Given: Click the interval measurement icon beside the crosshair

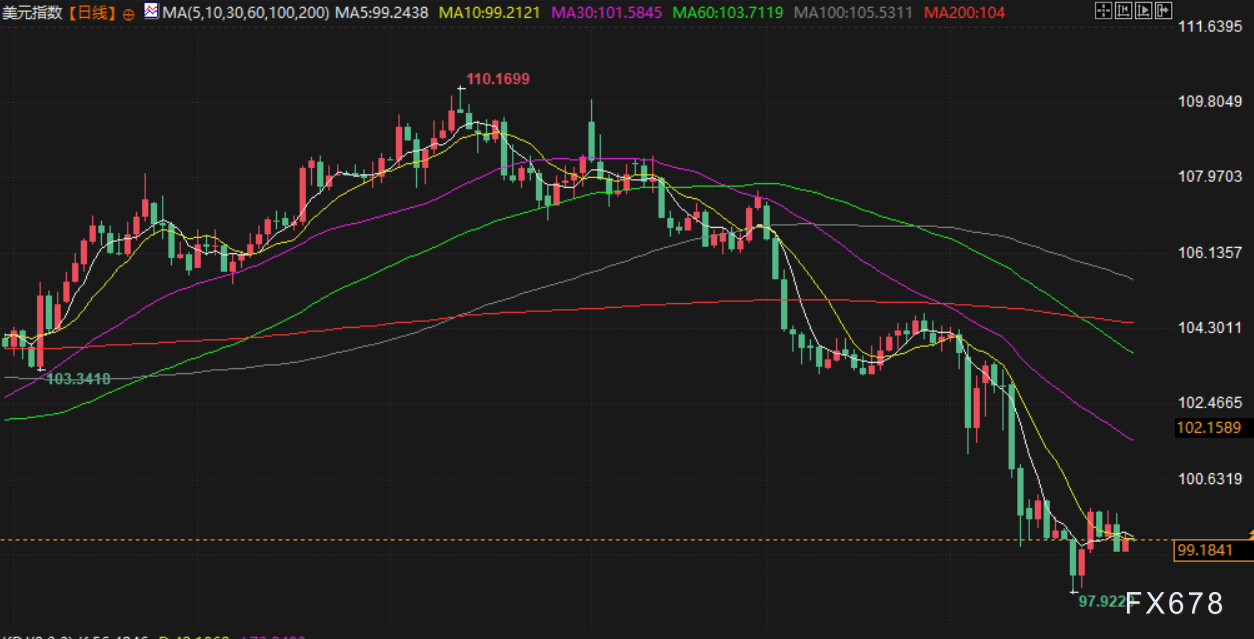Looking at the screenshot, I should click(x=1125, y=11).
